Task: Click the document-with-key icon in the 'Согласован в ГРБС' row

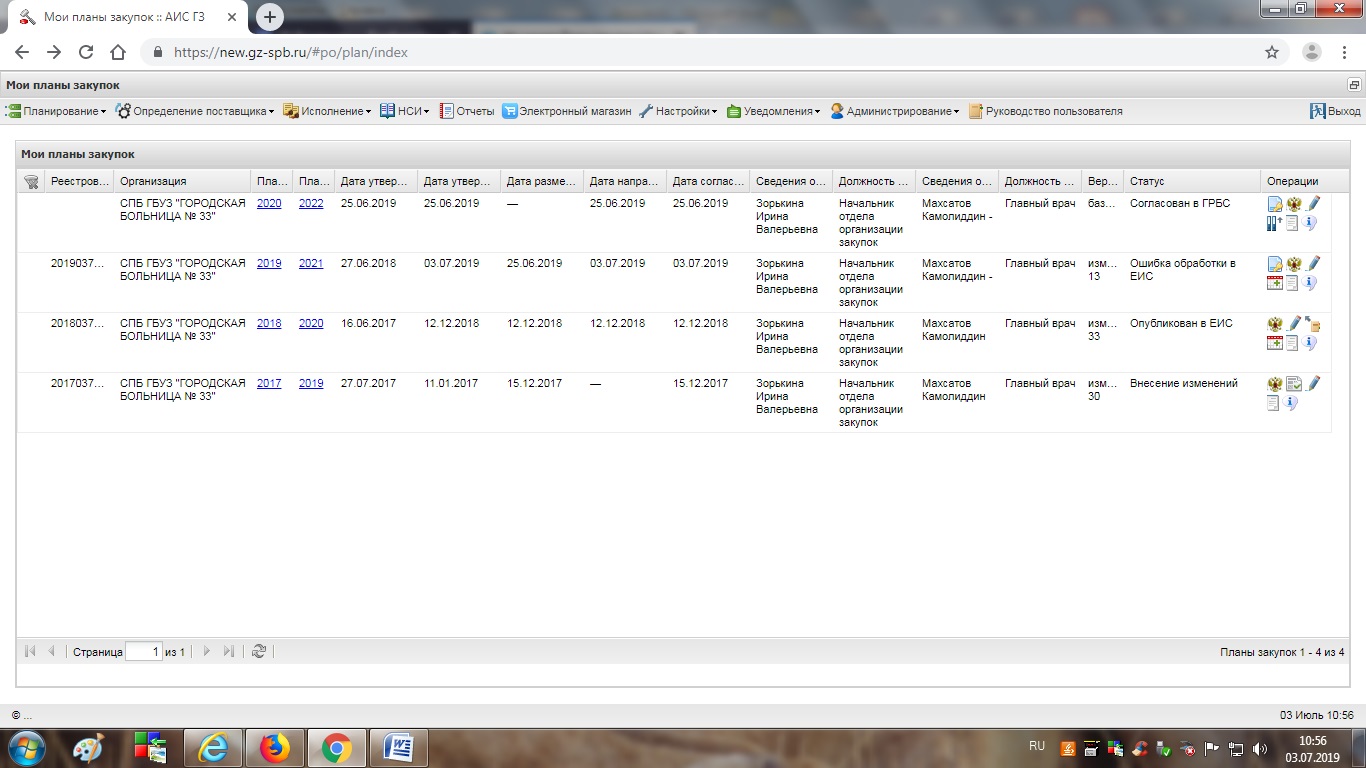Action: 1275,204
